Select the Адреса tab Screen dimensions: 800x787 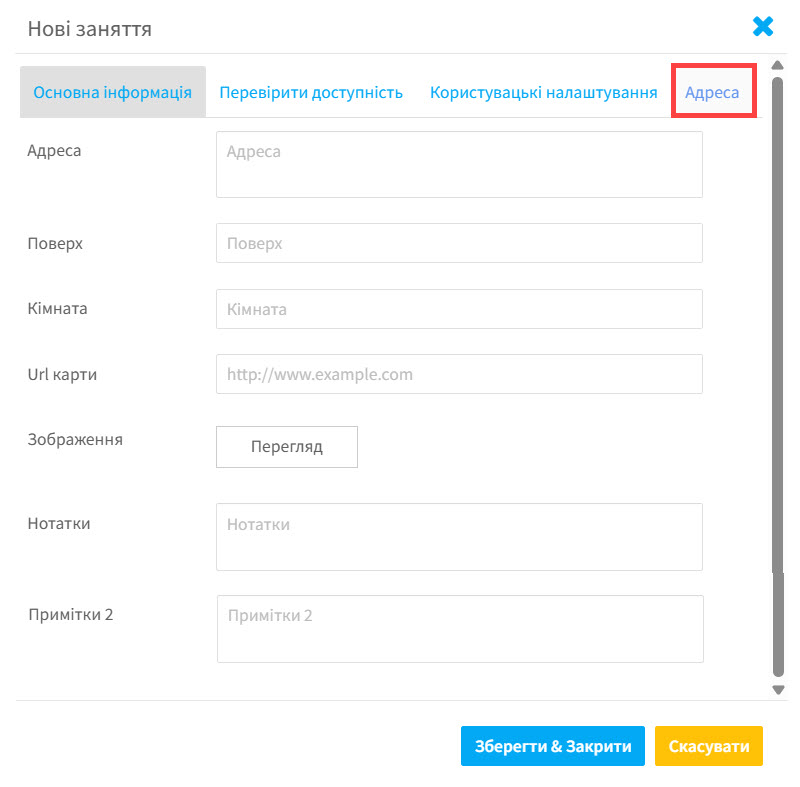pyautogui.click(x=712, y=92)
